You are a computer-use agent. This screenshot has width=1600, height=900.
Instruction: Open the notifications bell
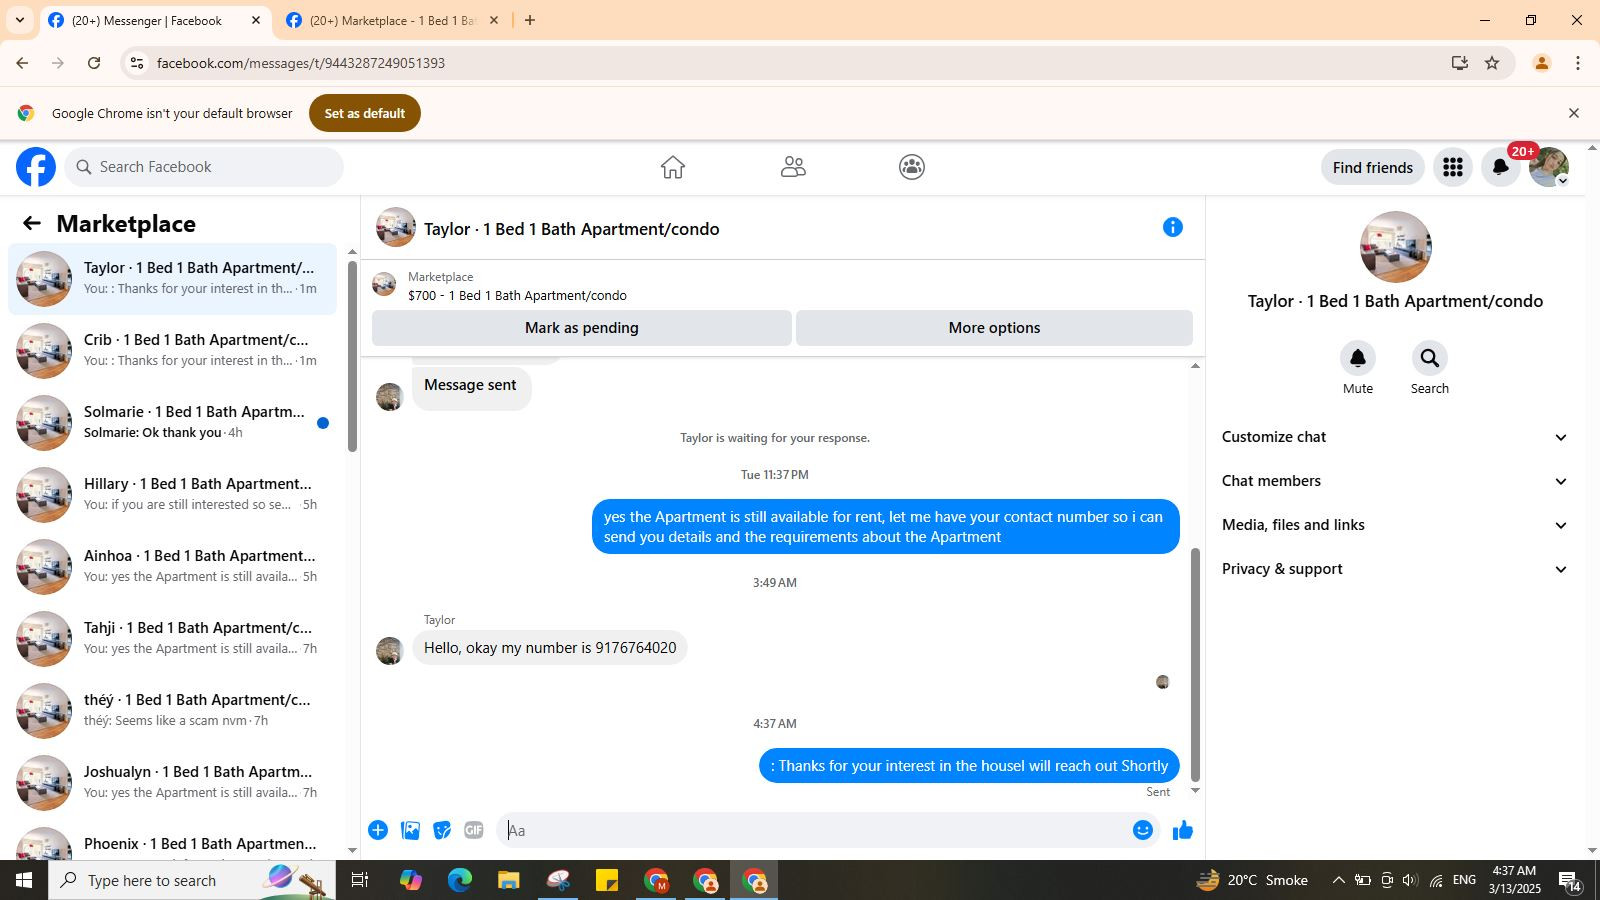(x=1501, y=167)
